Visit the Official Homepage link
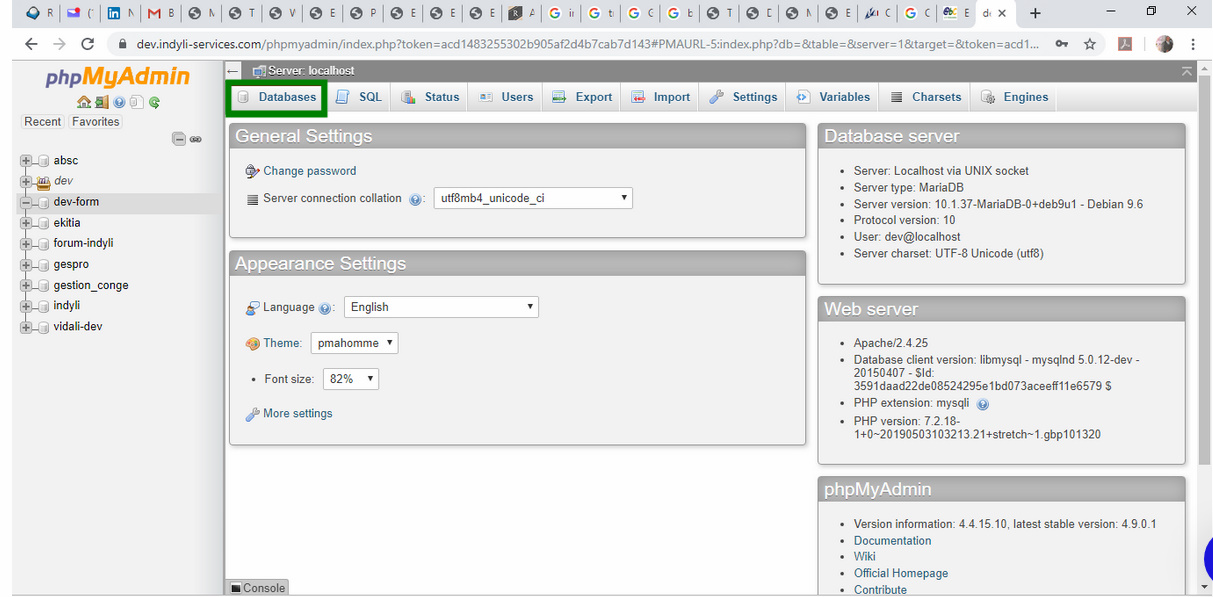Viewport: 1213px width, 597px height. coord(901,574)
